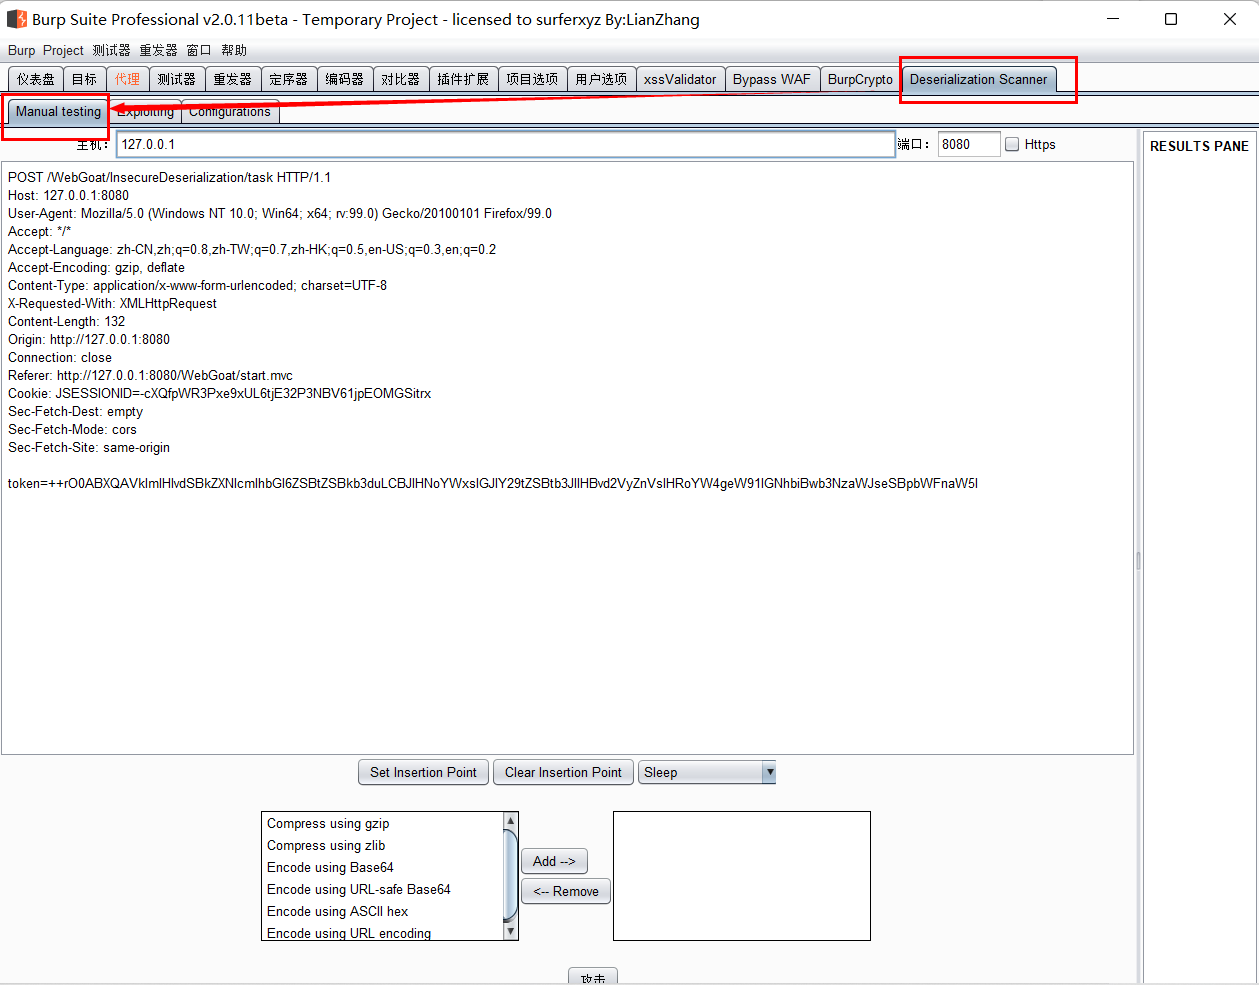
Task: Click the port field containing 8080
Action: [x=968, y=144]
